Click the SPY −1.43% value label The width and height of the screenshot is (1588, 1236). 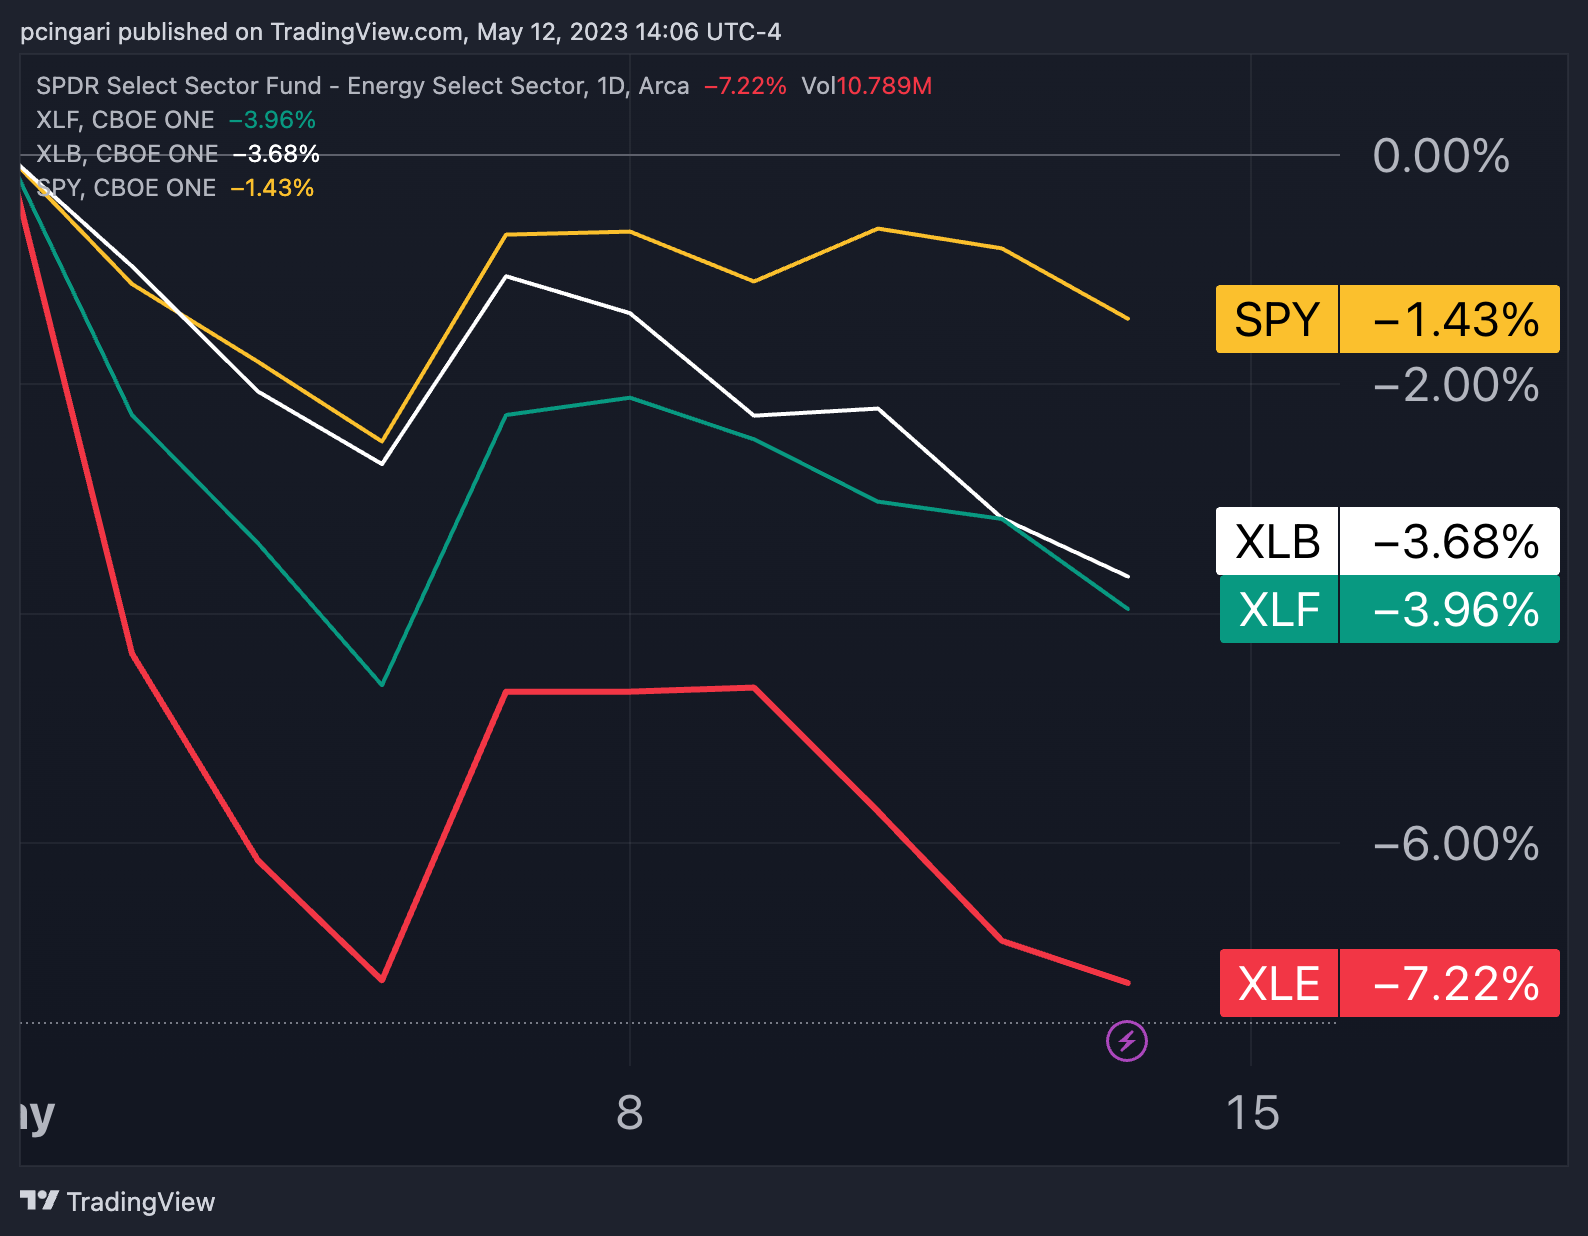[1450, 319]
